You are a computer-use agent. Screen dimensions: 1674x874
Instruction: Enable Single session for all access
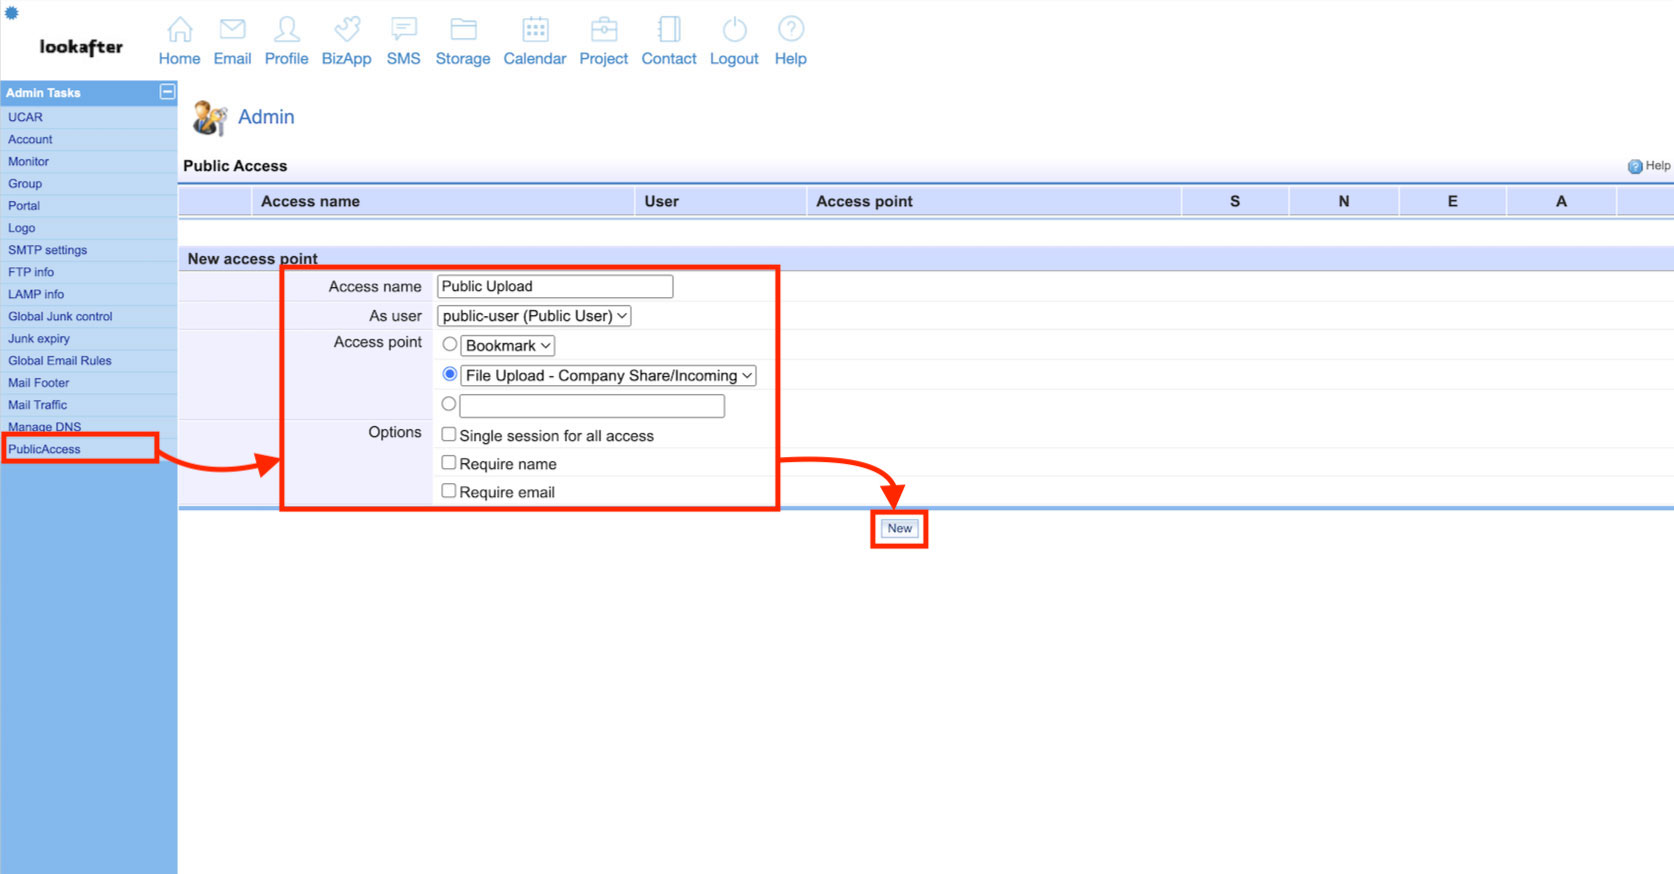[x=449, y=434]
